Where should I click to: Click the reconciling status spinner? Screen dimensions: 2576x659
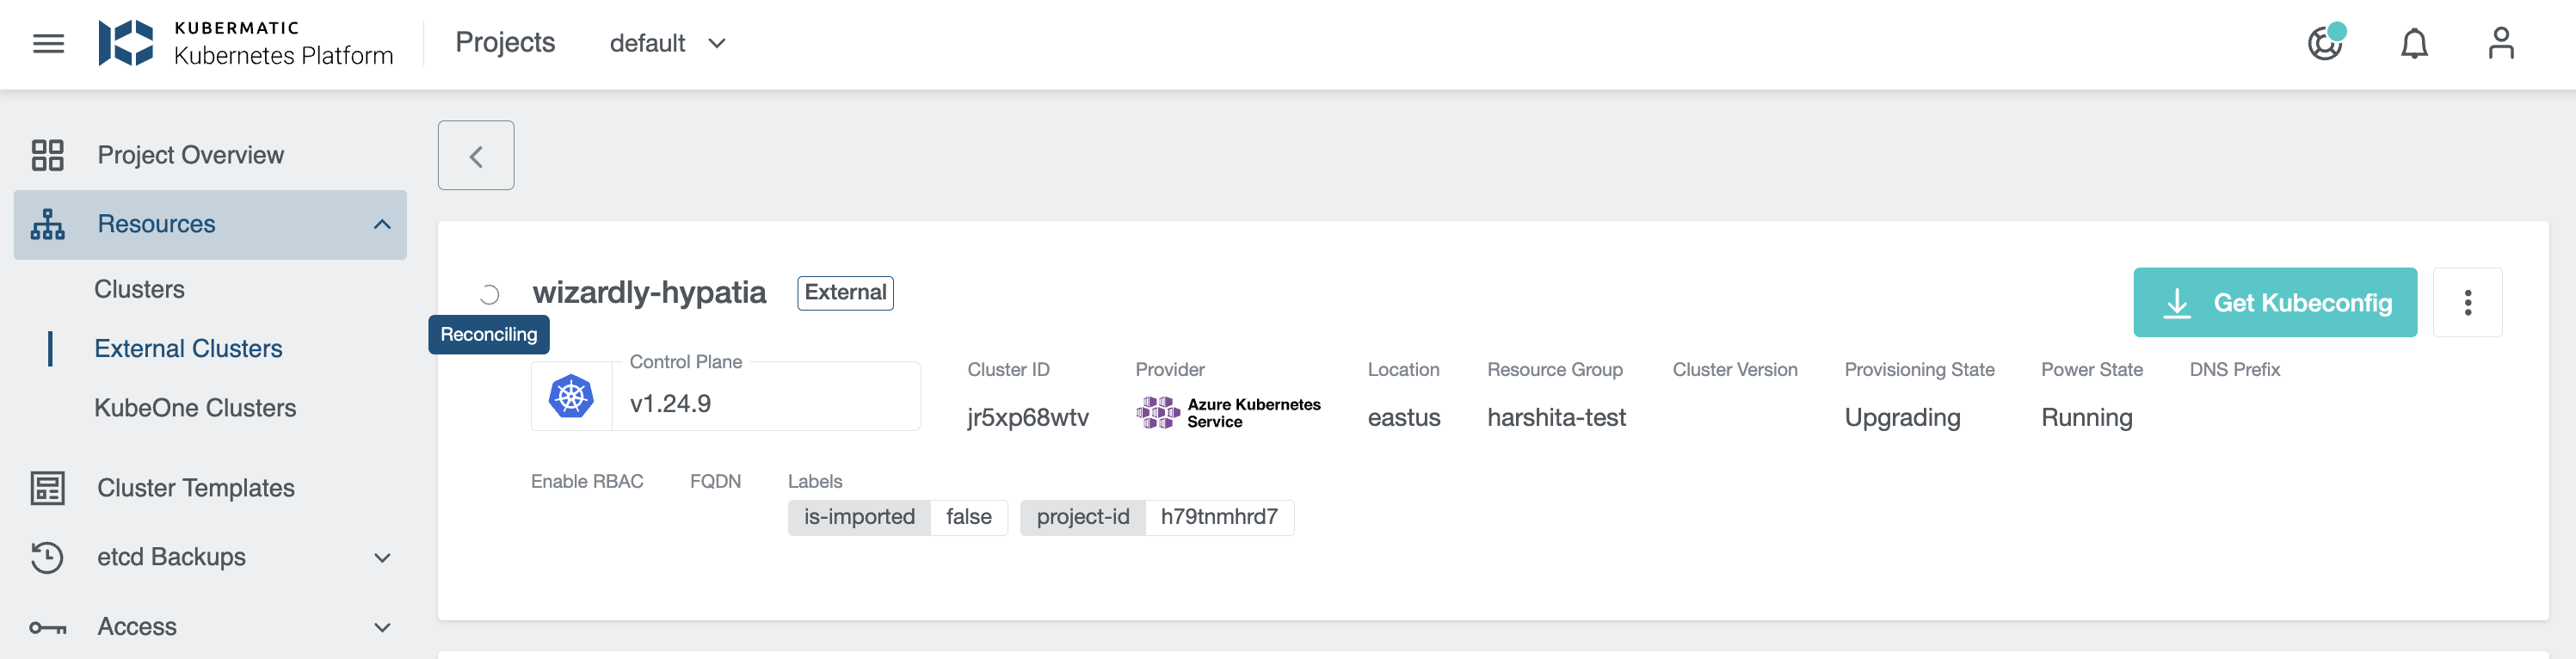click(x=489, y=294)
